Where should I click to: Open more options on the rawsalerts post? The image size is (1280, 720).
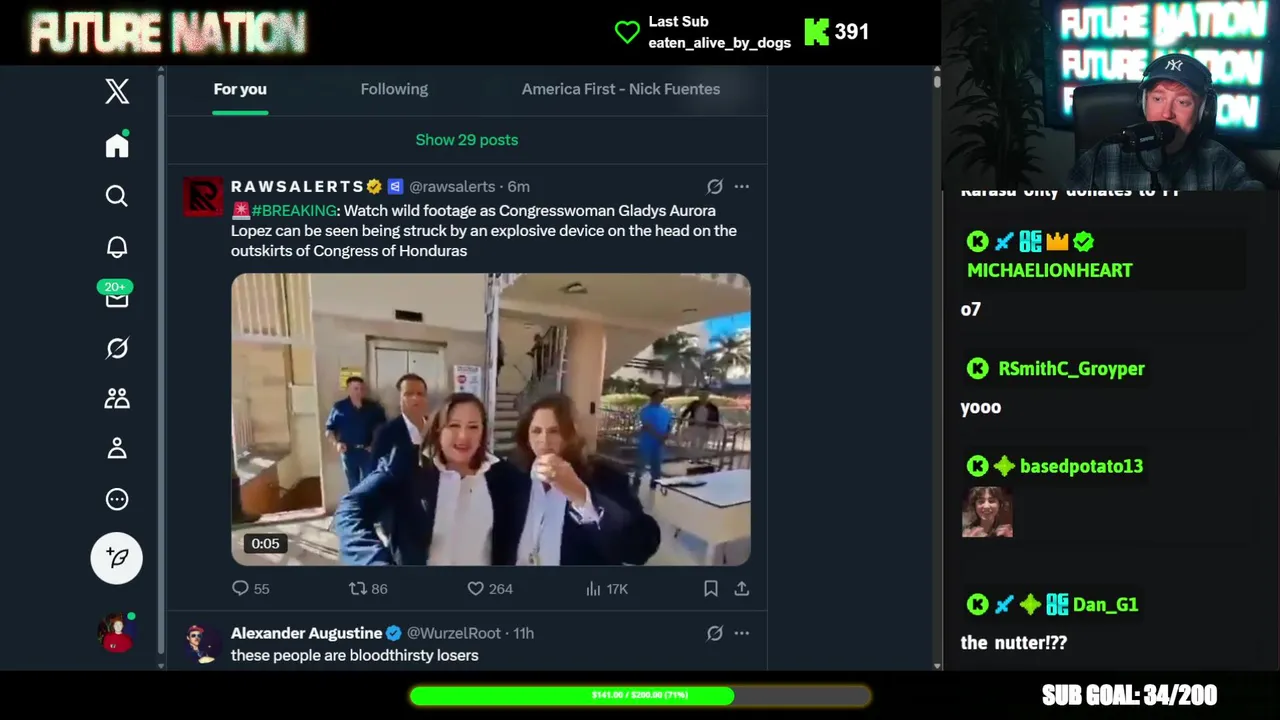point(741,186)
